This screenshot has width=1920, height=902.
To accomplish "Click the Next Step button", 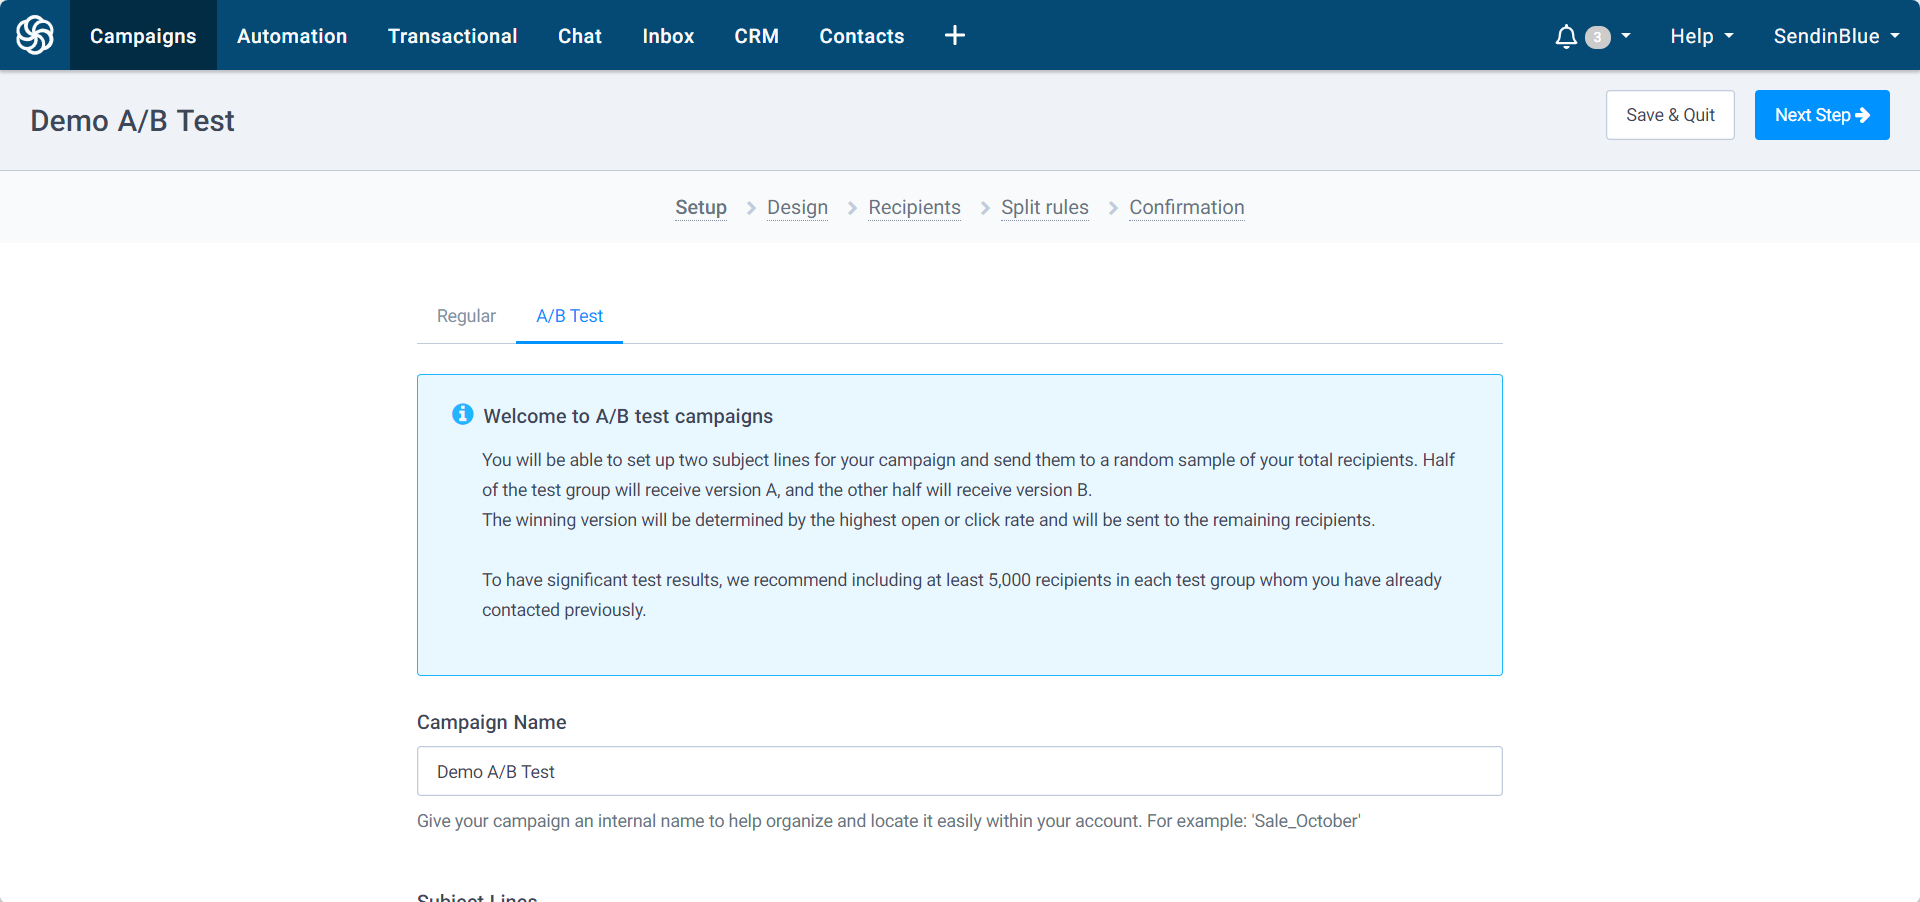I will pyautogui.click(x=1821, y=115).
